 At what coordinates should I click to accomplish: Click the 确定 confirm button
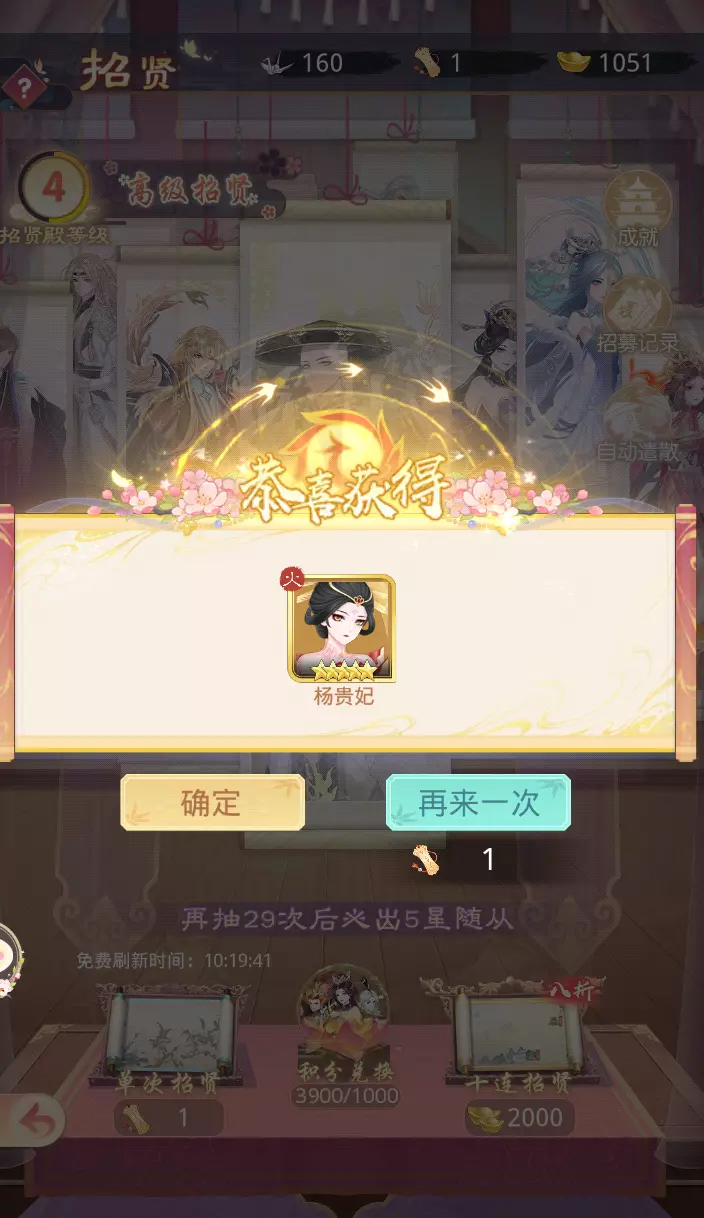pyautogui.click(x=212, y=802)
